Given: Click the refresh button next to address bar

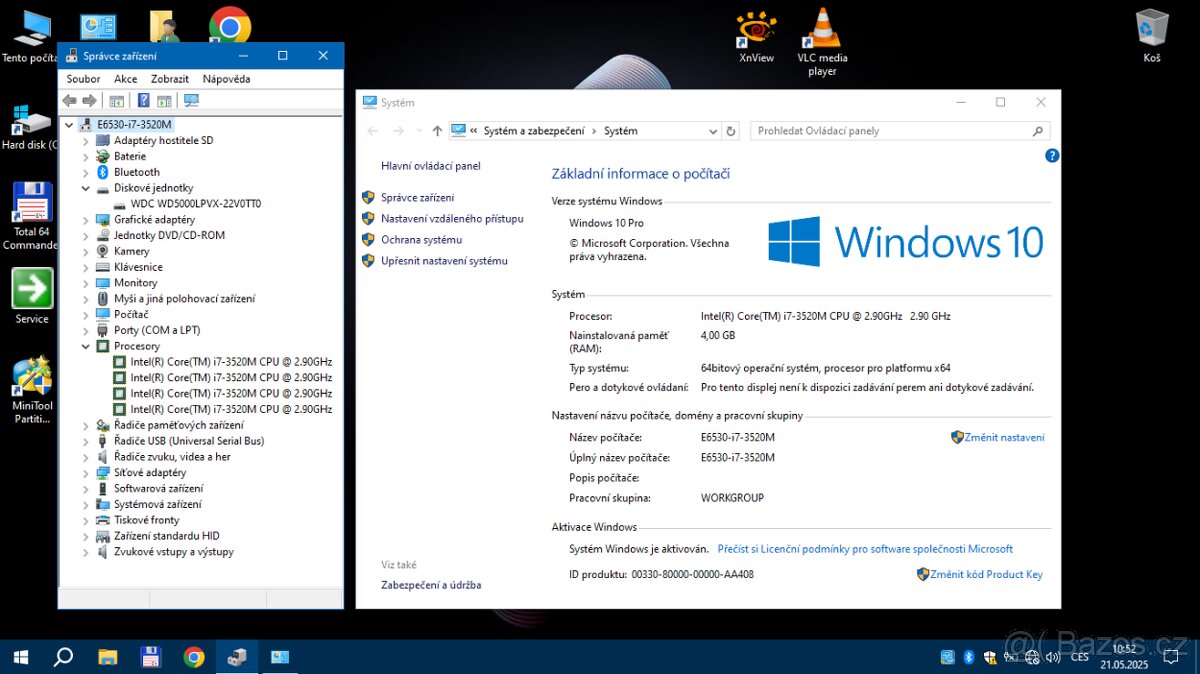Looking at the screenshot, I should tap(731, 131).
